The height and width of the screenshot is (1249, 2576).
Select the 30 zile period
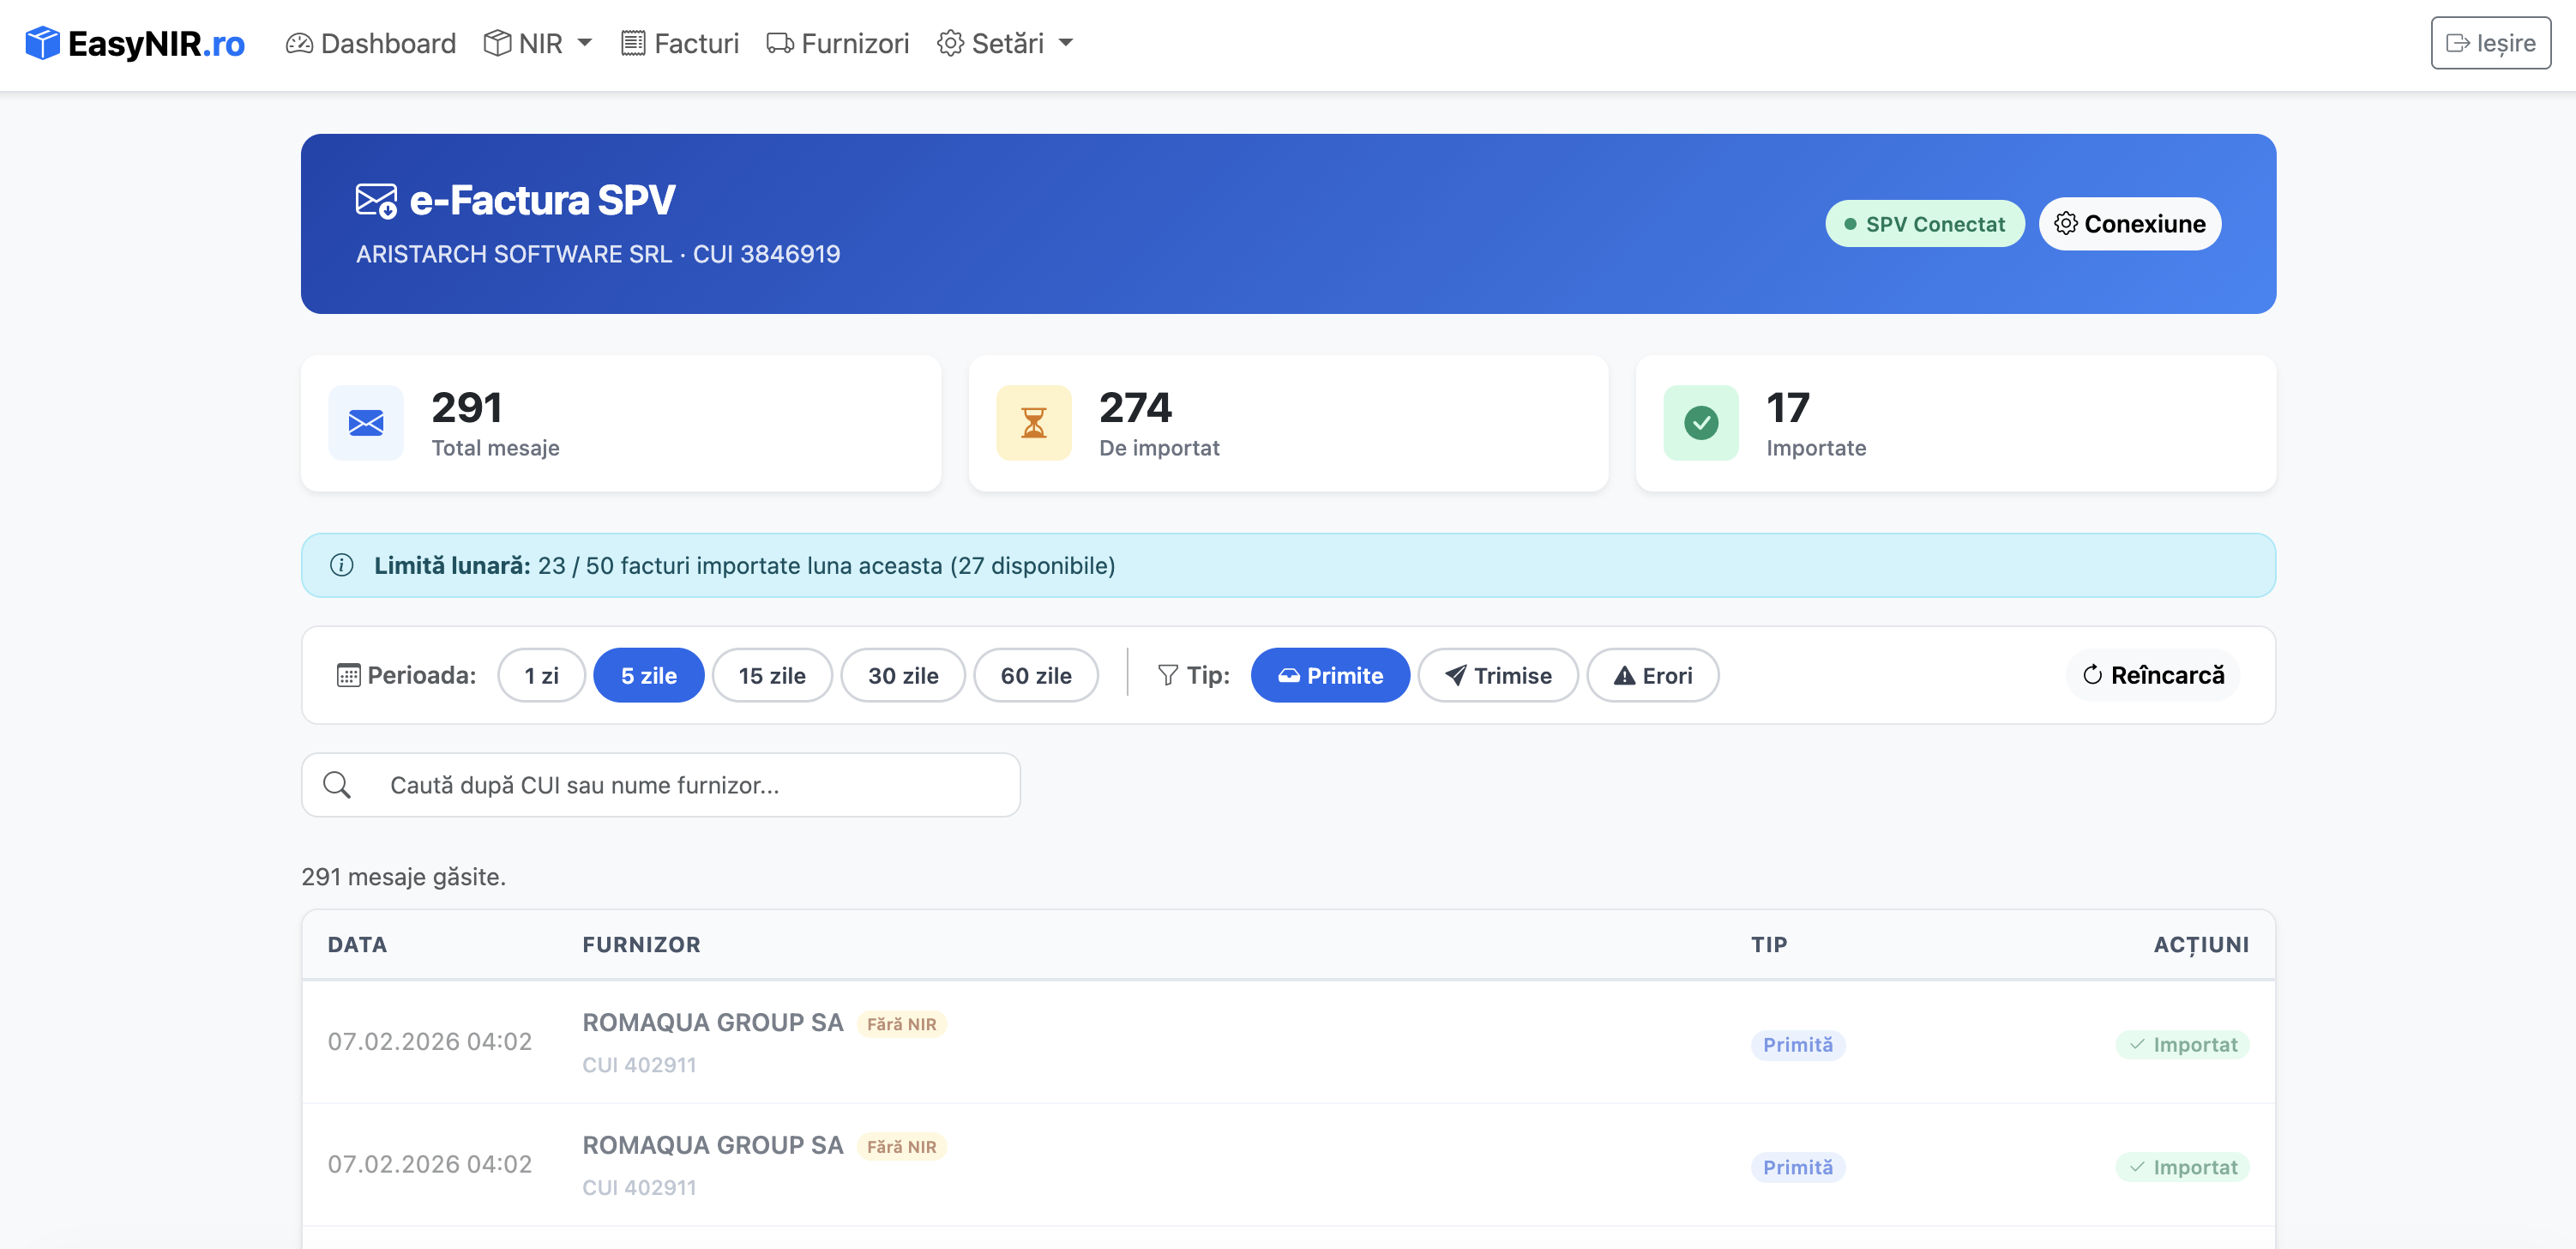903,676
